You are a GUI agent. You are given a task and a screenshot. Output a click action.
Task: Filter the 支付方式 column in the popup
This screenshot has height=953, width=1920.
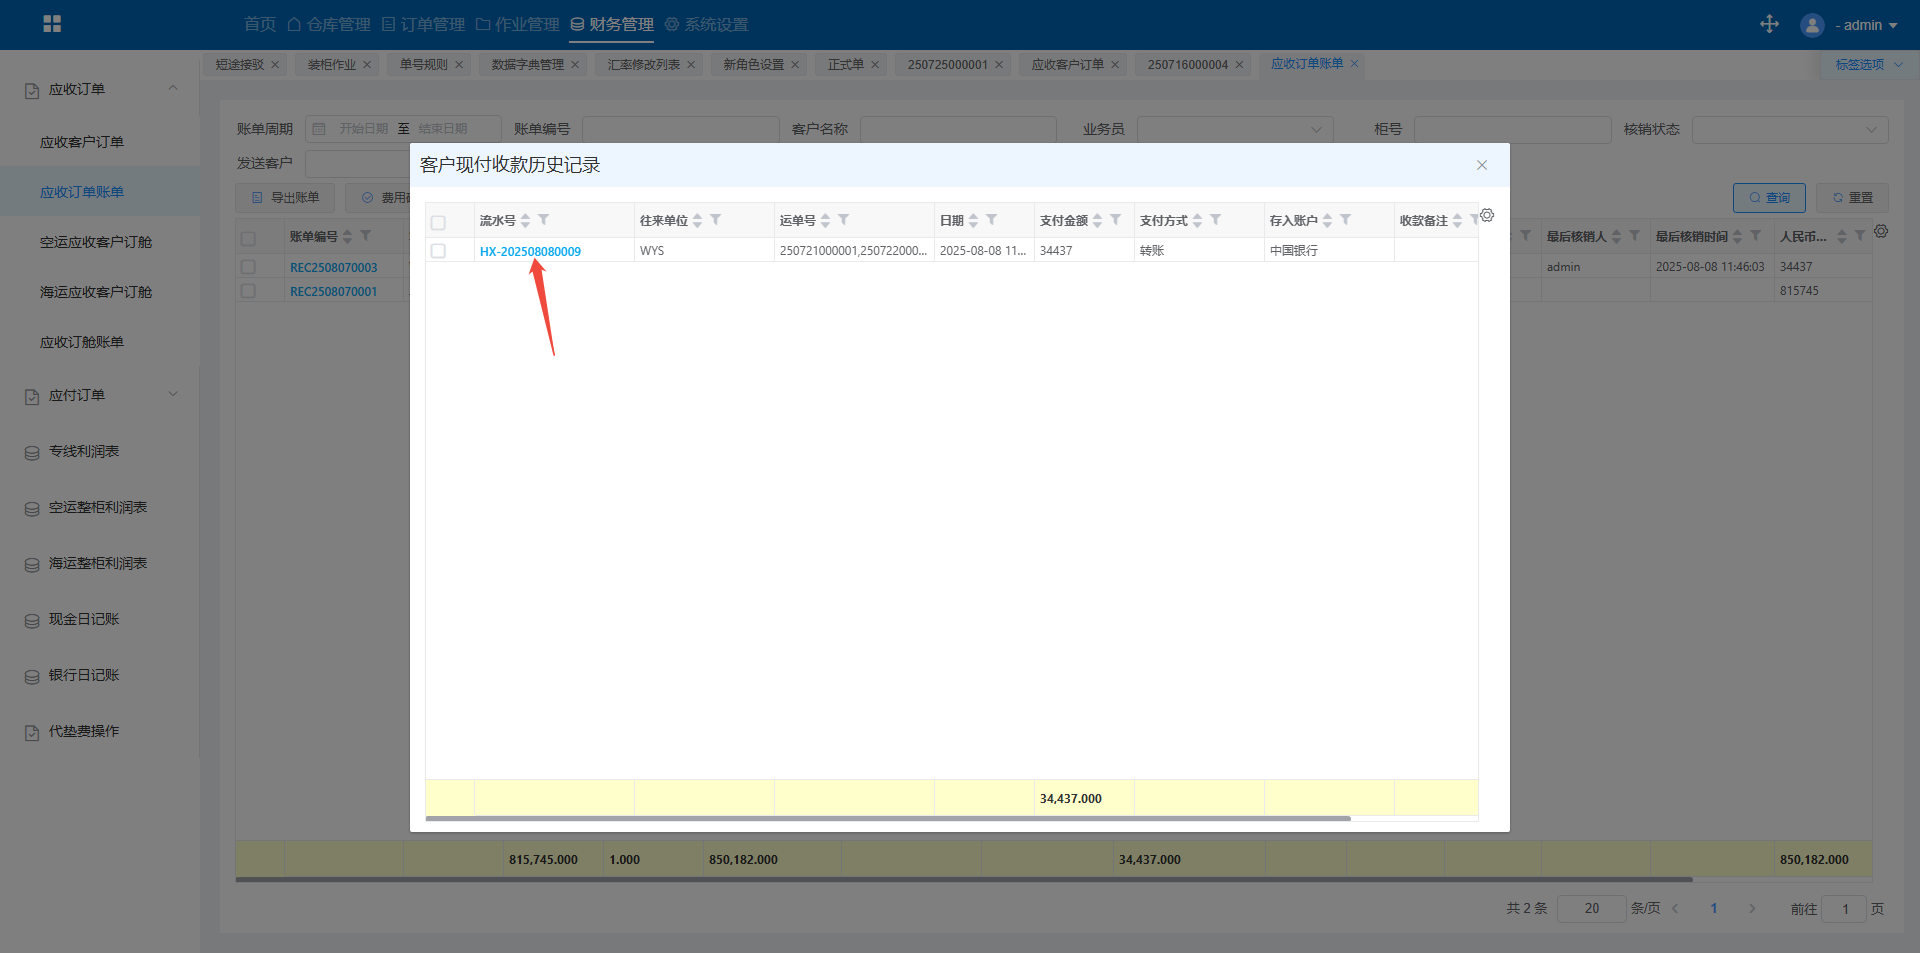pyautogui.click(x=1215, y=220)
